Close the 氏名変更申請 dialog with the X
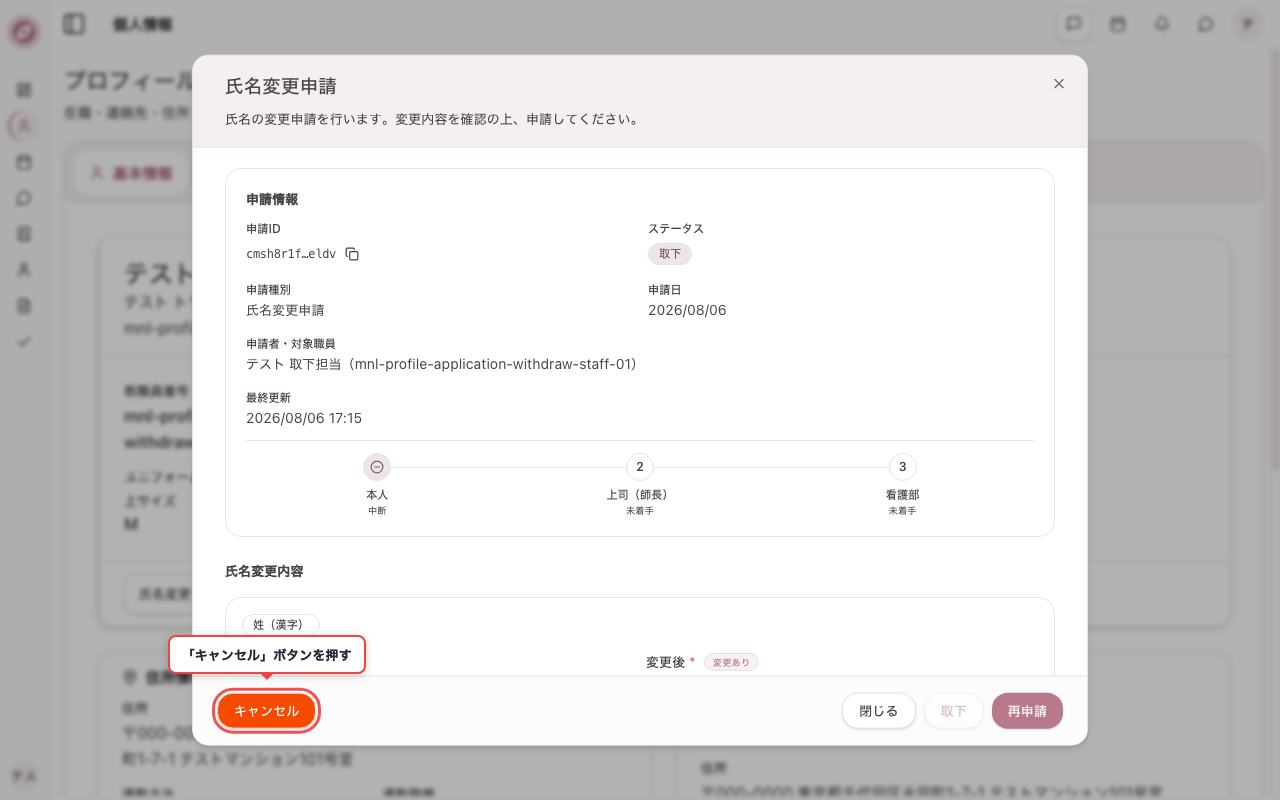This screenshot has width=1280, height=800. 1059,84
